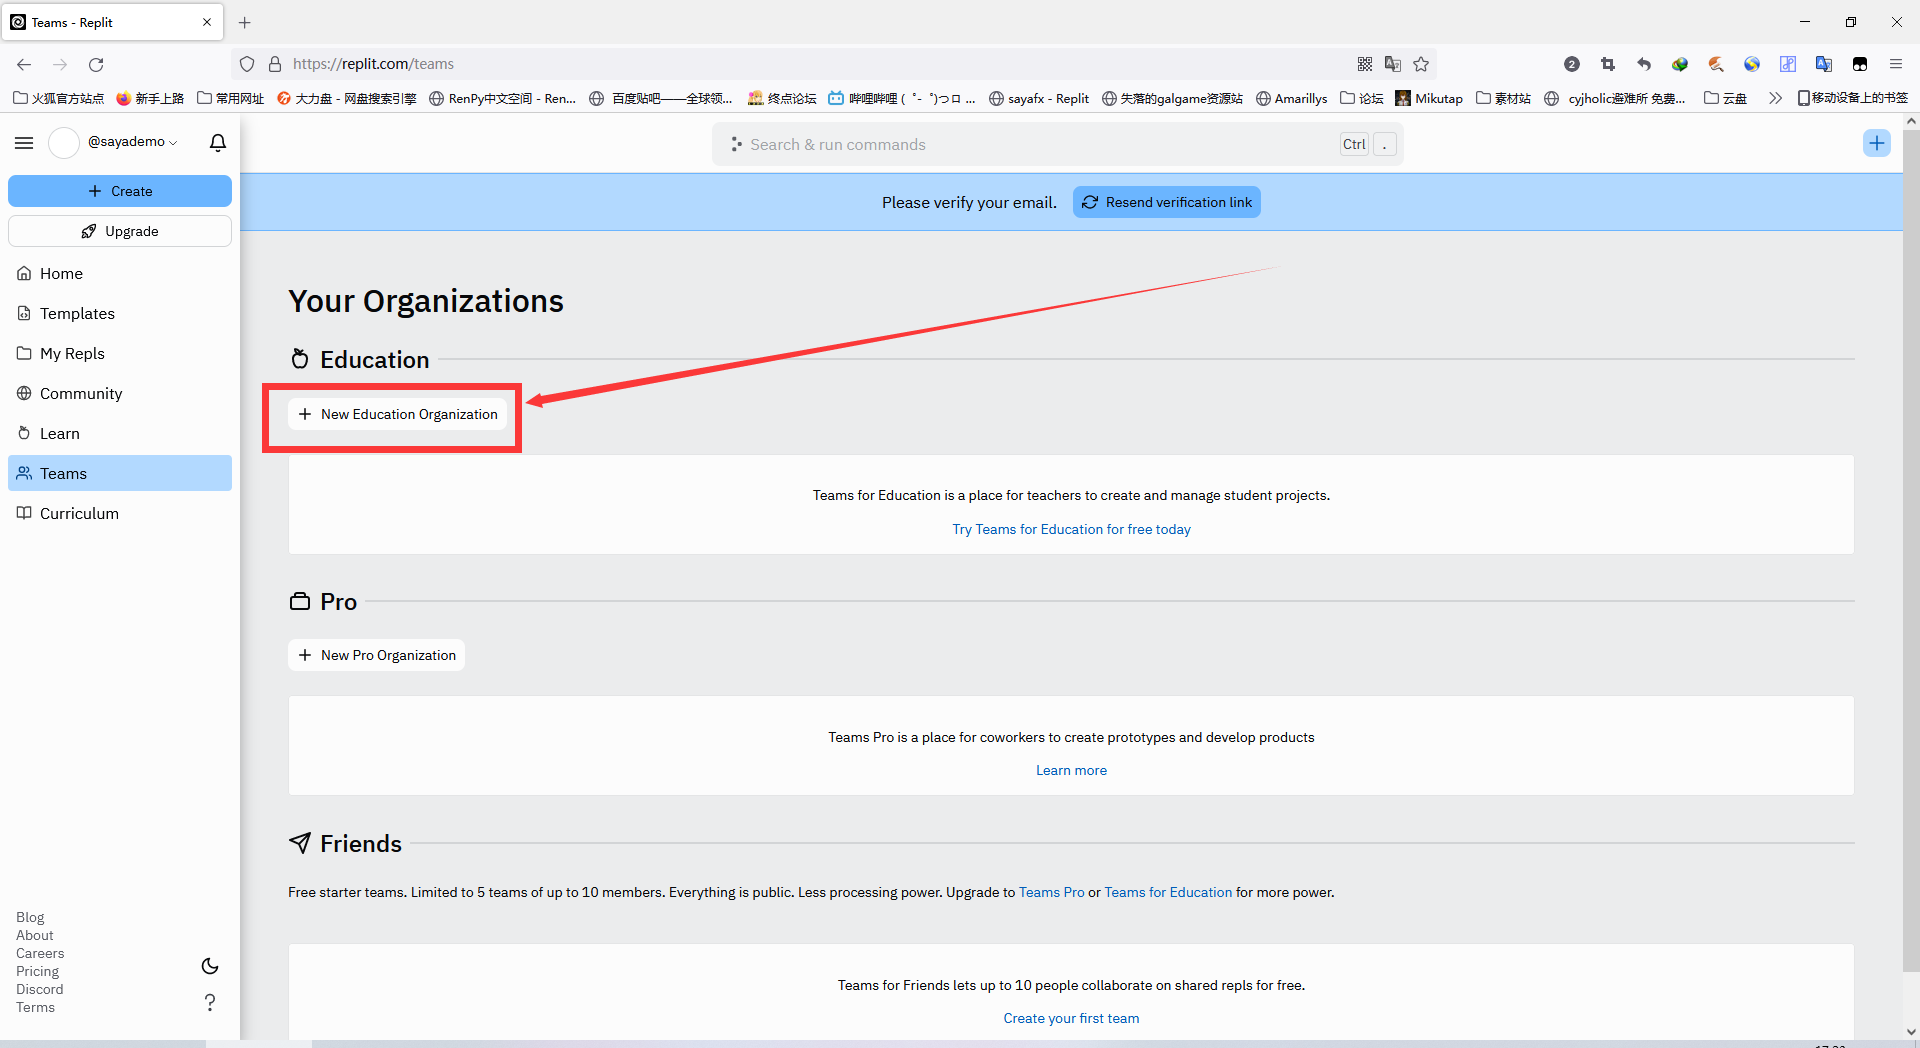This screenshot has height=1048, width=1920.
Task: Open the Pricing footer link
Action: click(x=37, y=971)
